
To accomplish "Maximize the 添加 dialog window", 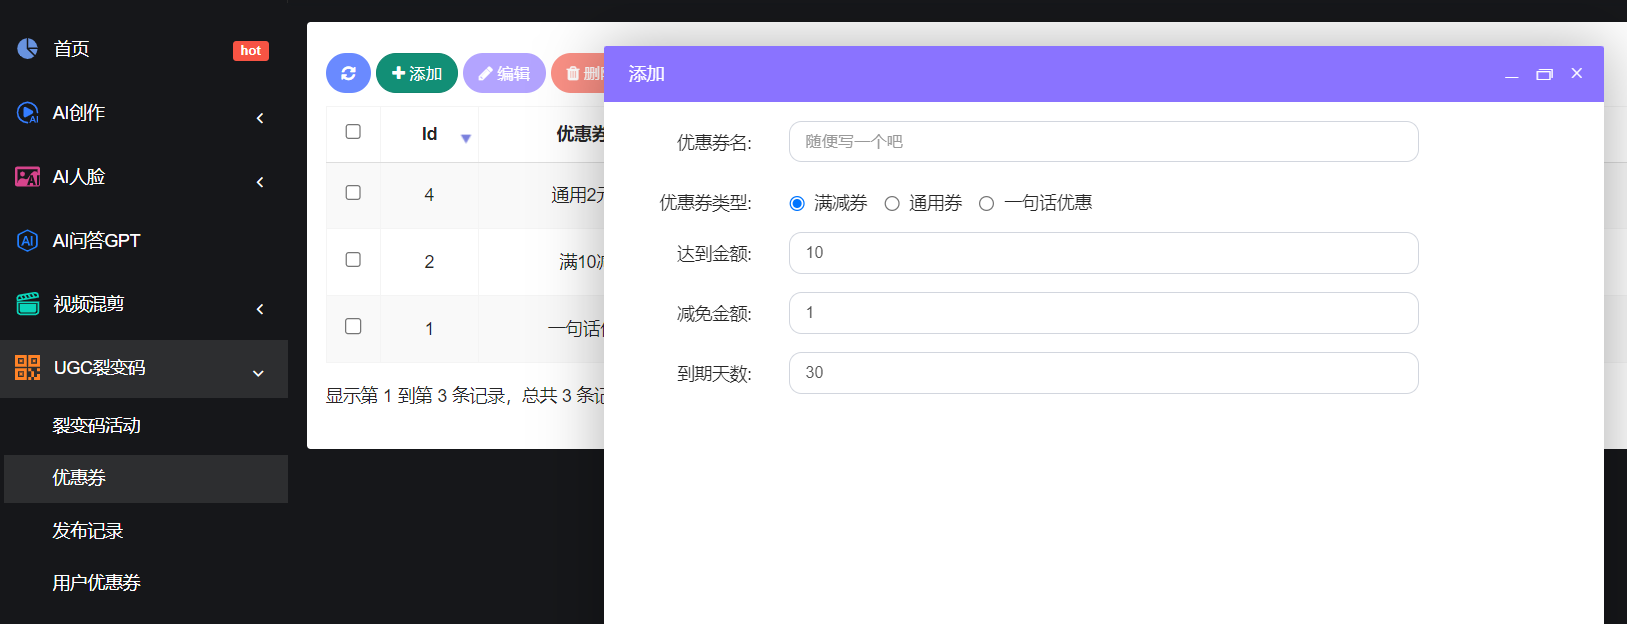I will pos(1544,74).
